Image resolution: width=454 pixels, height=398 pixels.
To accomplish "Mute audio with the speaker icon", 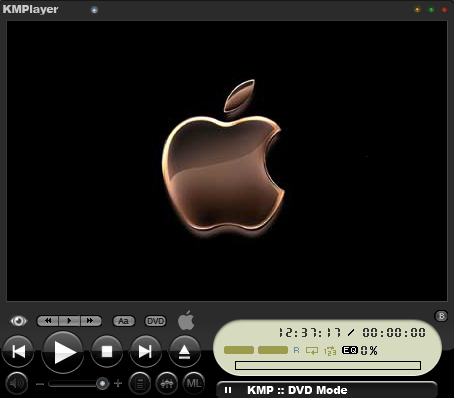I will 17,383.
